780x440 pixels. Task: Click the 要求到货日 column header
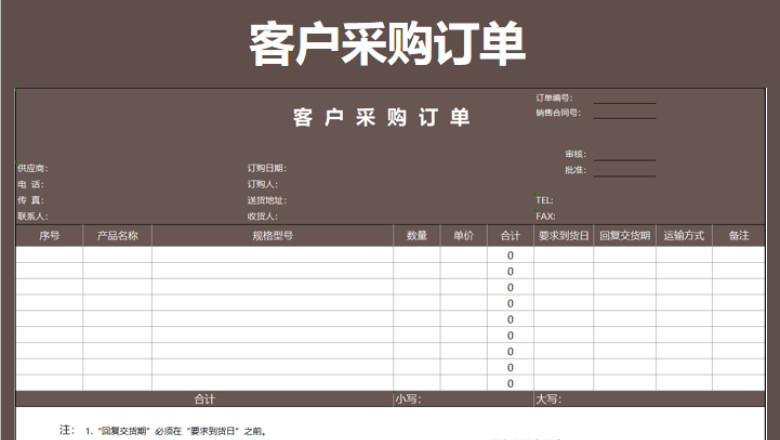[x=564, y=236]
